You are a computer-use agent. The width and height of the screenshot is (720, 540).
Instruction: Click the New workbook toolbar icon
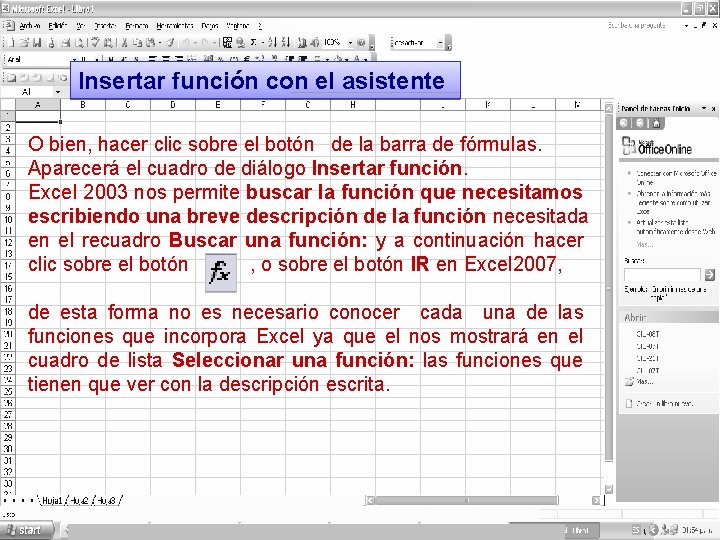tap(11, 43)
